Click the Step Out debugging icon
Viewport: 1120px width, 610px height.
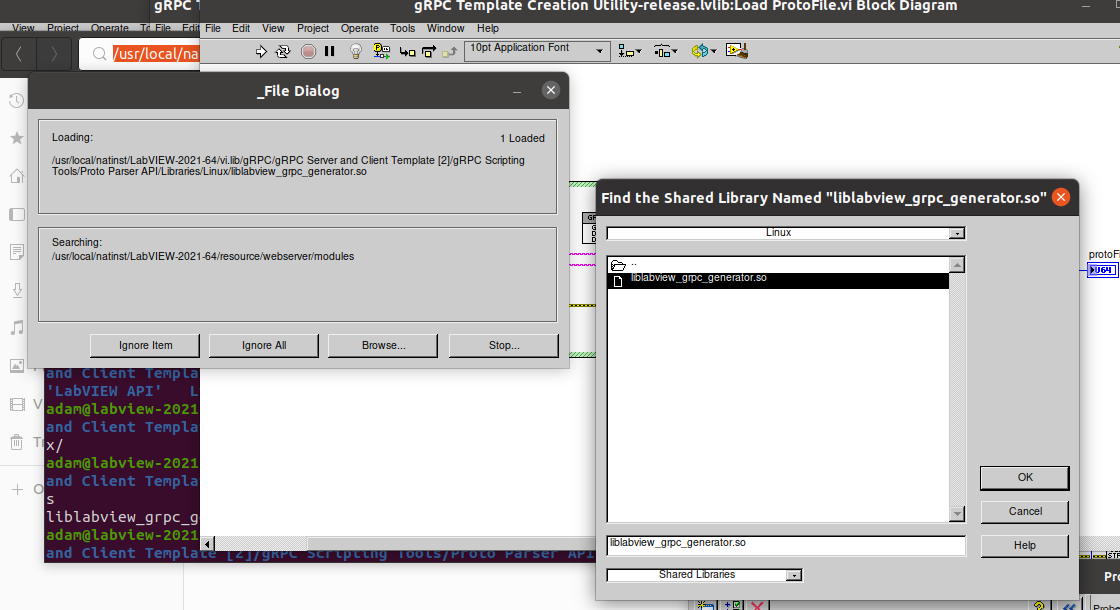click(448, 51)
